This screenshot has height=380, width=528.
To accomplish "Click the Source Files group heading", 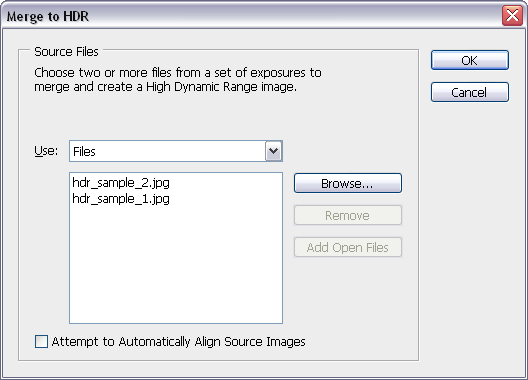I will pos(66,52).
